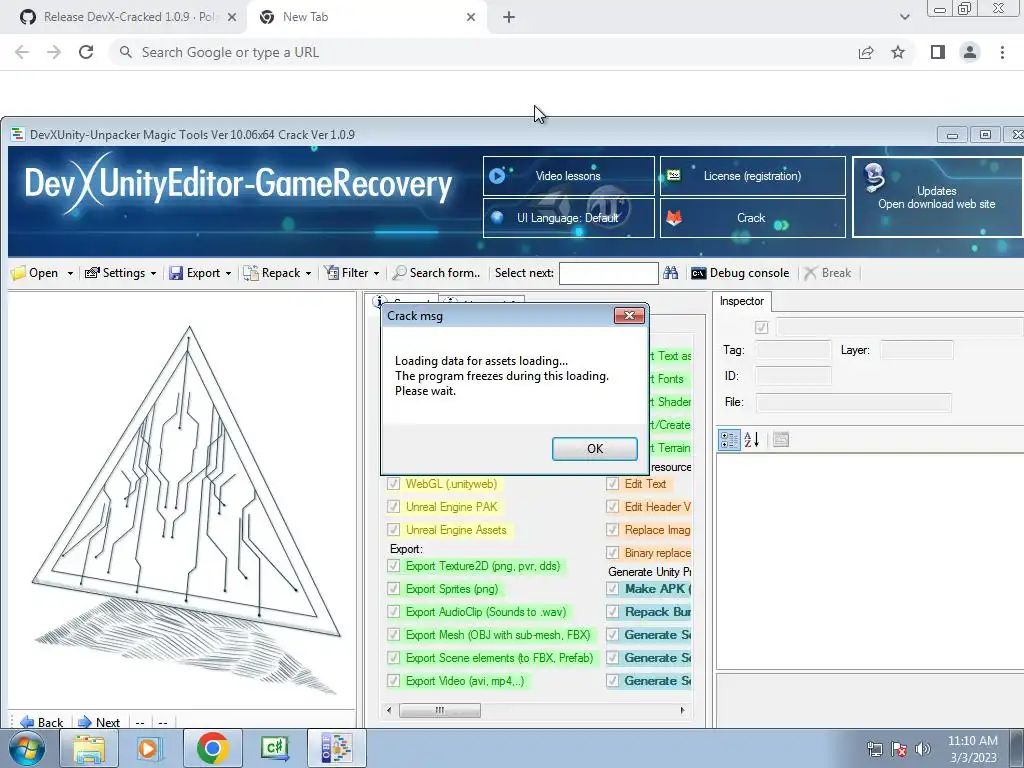Toggle Export Texture2D (png, pvr, dds) checkbox
Viewport: 1024px width, 768px height.
click(393, 566)
